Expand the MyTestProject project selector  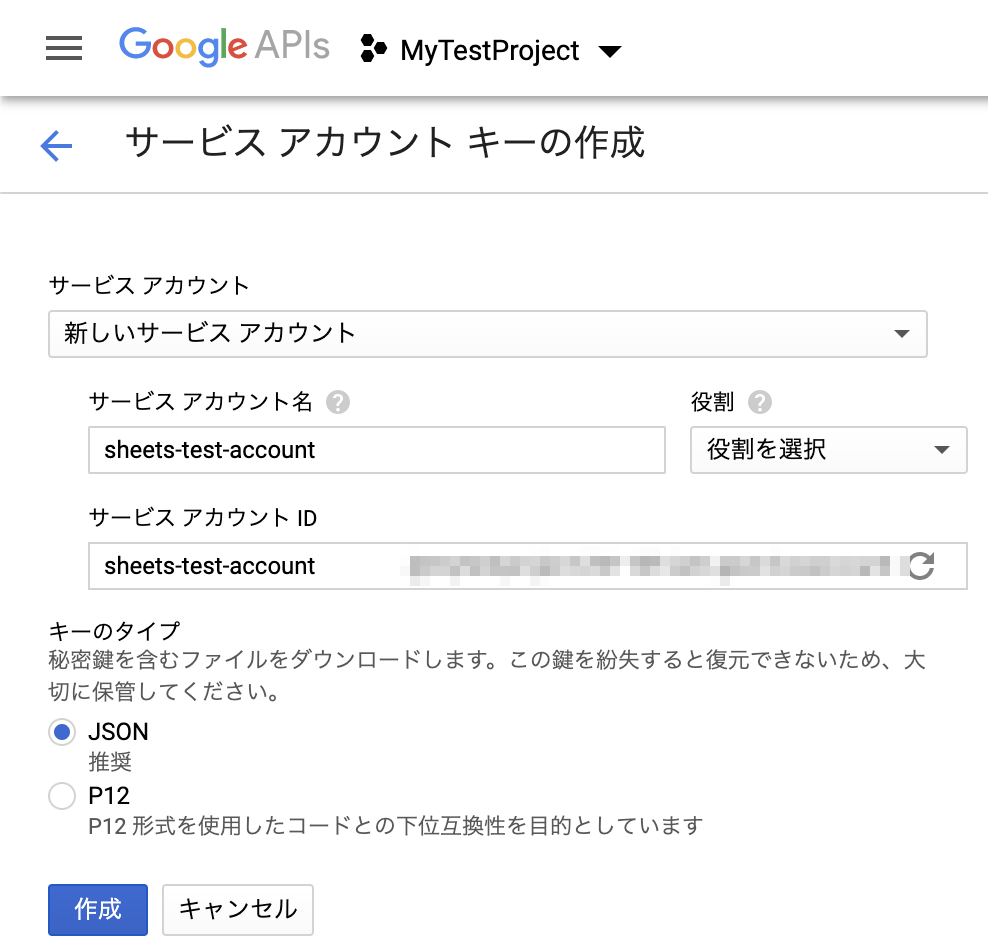point(492,49)
